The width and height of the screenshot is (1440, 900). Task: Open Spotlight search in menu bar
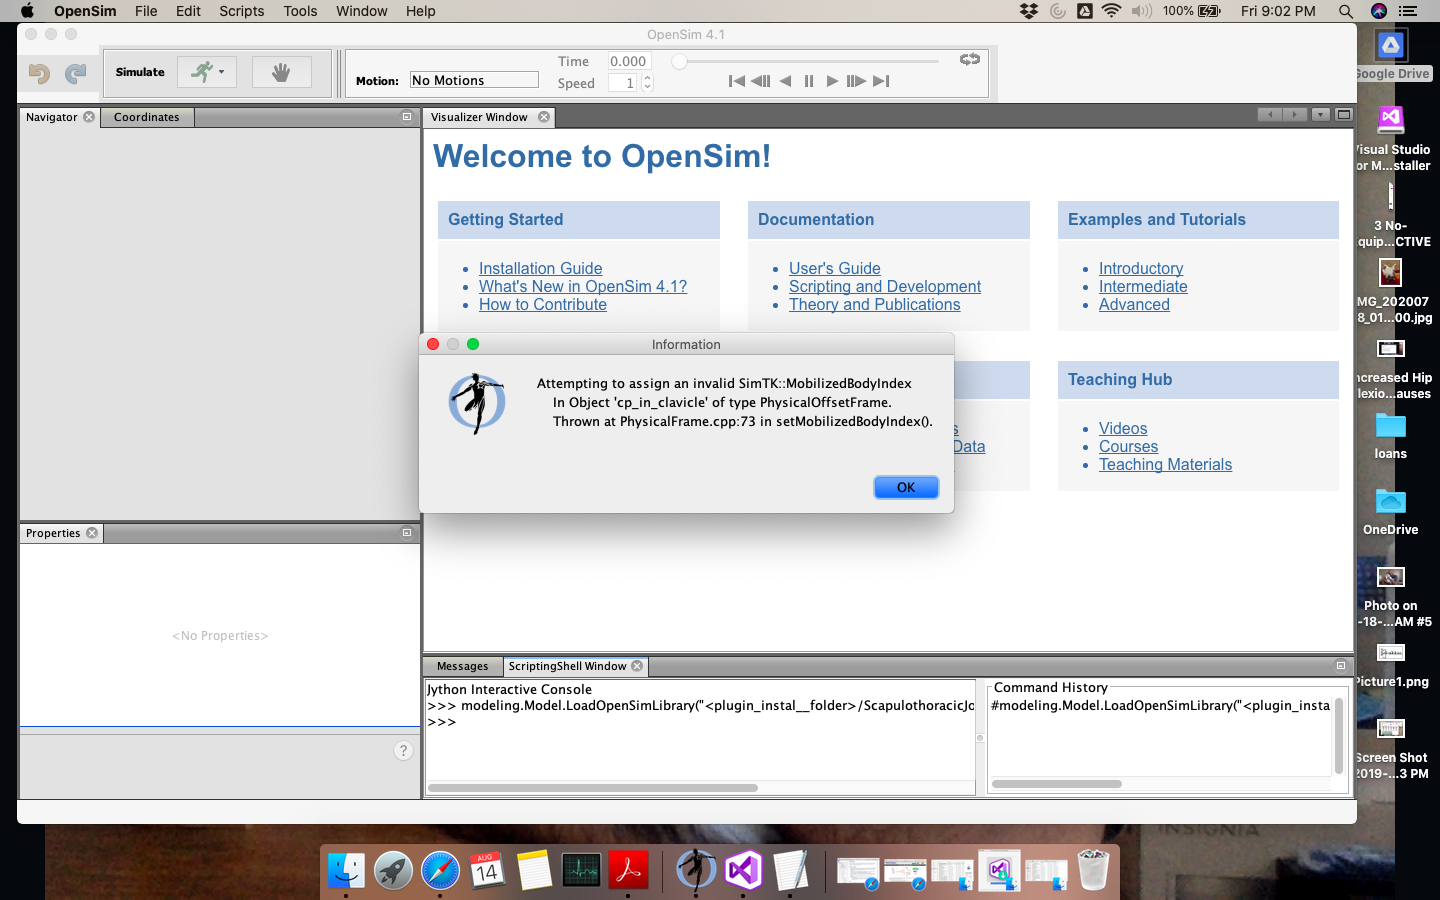pos(1346,11)
